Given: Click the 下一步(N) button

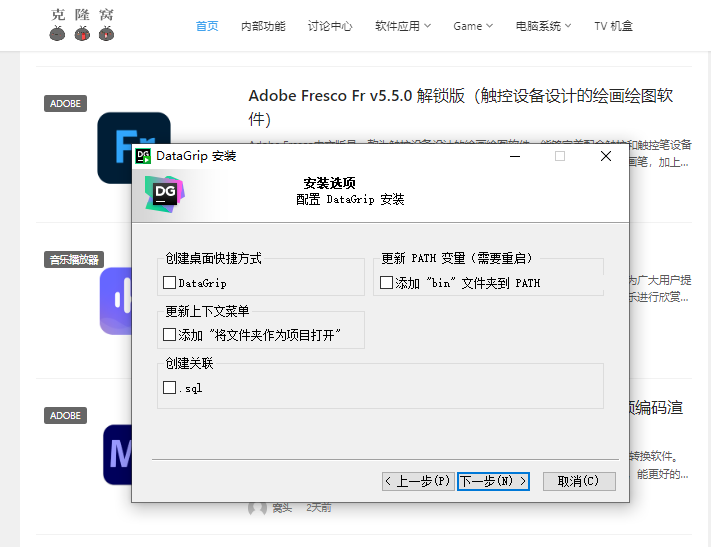Looking at the screenshot, I should tap(493, 481).
